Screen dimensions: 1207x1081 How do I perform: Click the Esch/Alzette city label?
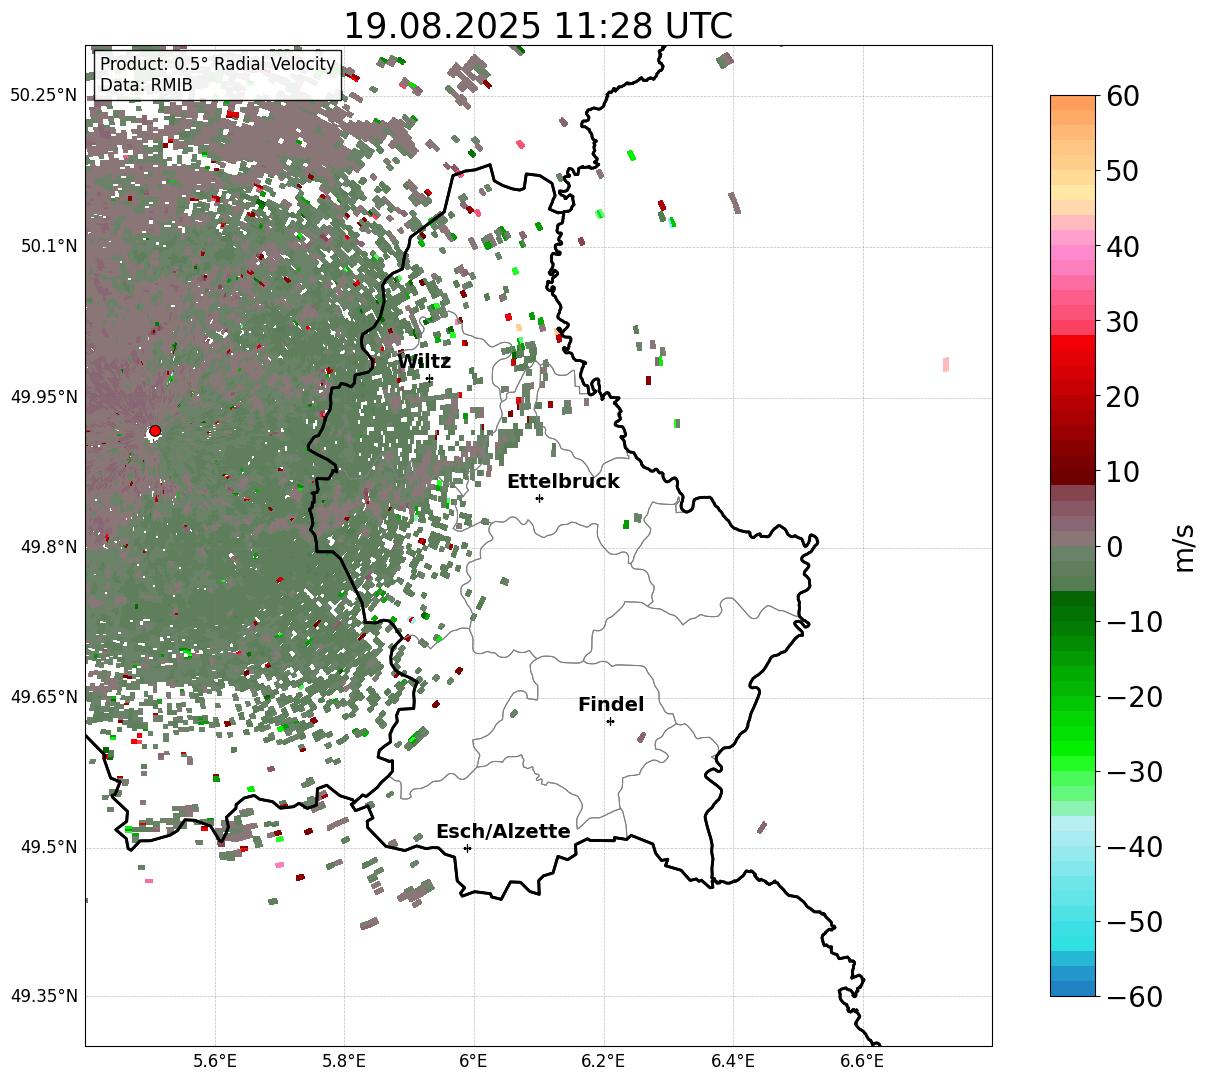click(x=503, y=831)
